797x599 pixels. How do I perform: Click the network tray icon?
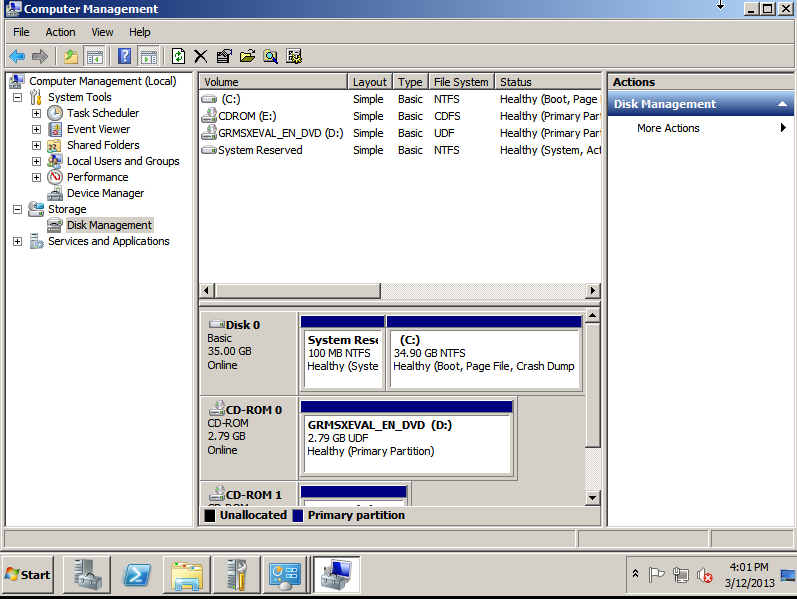pyautogui.click(x=681, y=575)
